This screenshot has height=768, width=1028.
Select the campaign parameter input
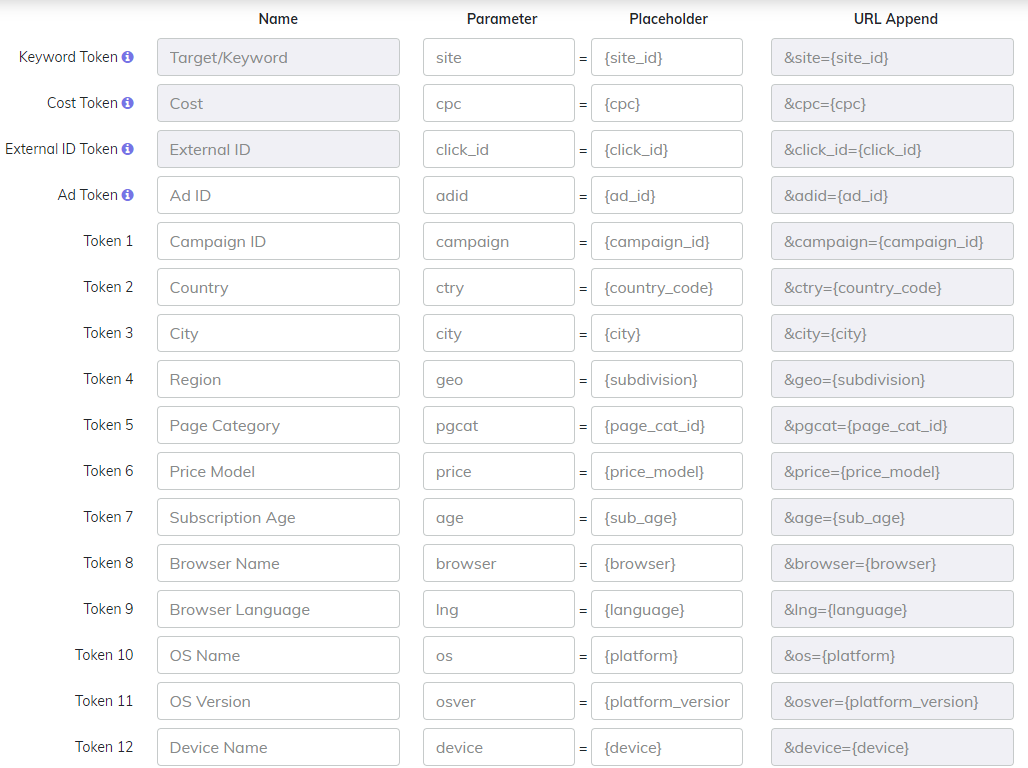click(498, 241)
